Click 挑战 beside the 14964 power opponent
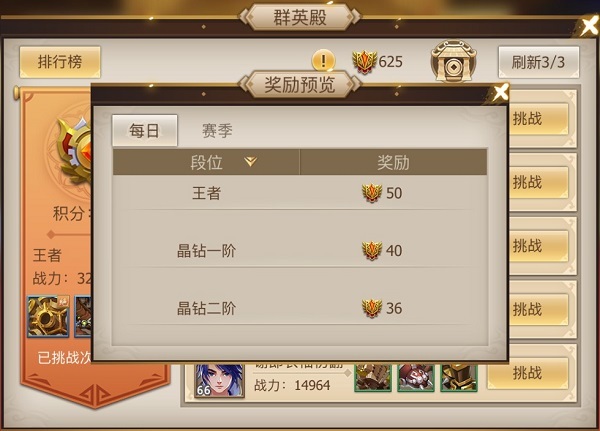 point(528,373)
